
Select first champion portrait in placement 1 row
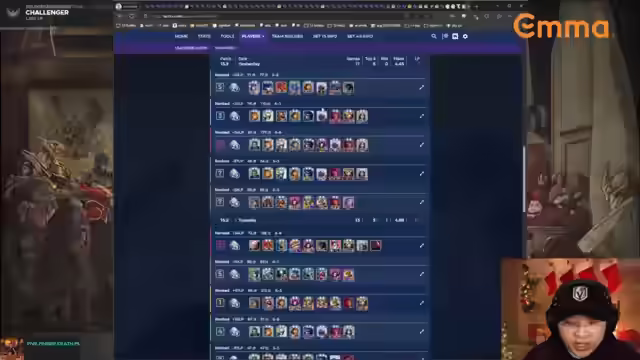click(254, 303)
